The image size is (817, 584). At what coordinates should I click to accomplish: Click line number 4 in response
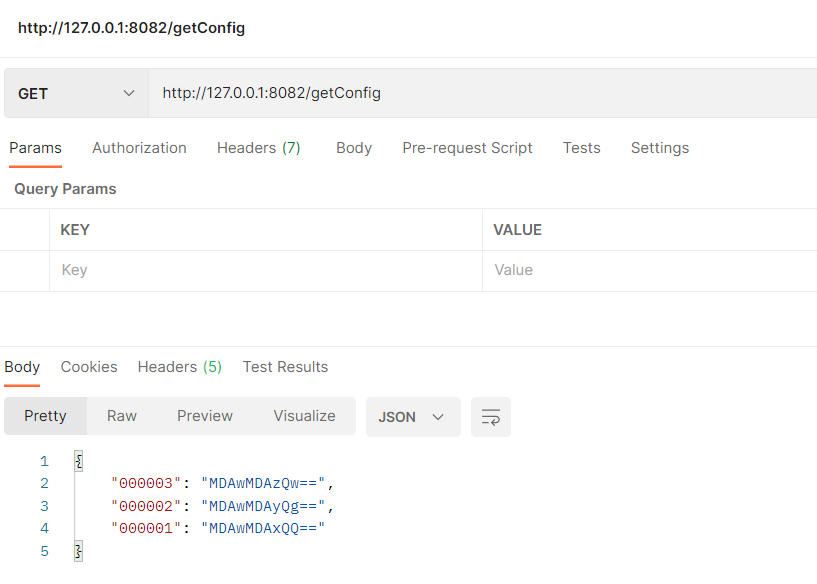coord(45,528)
